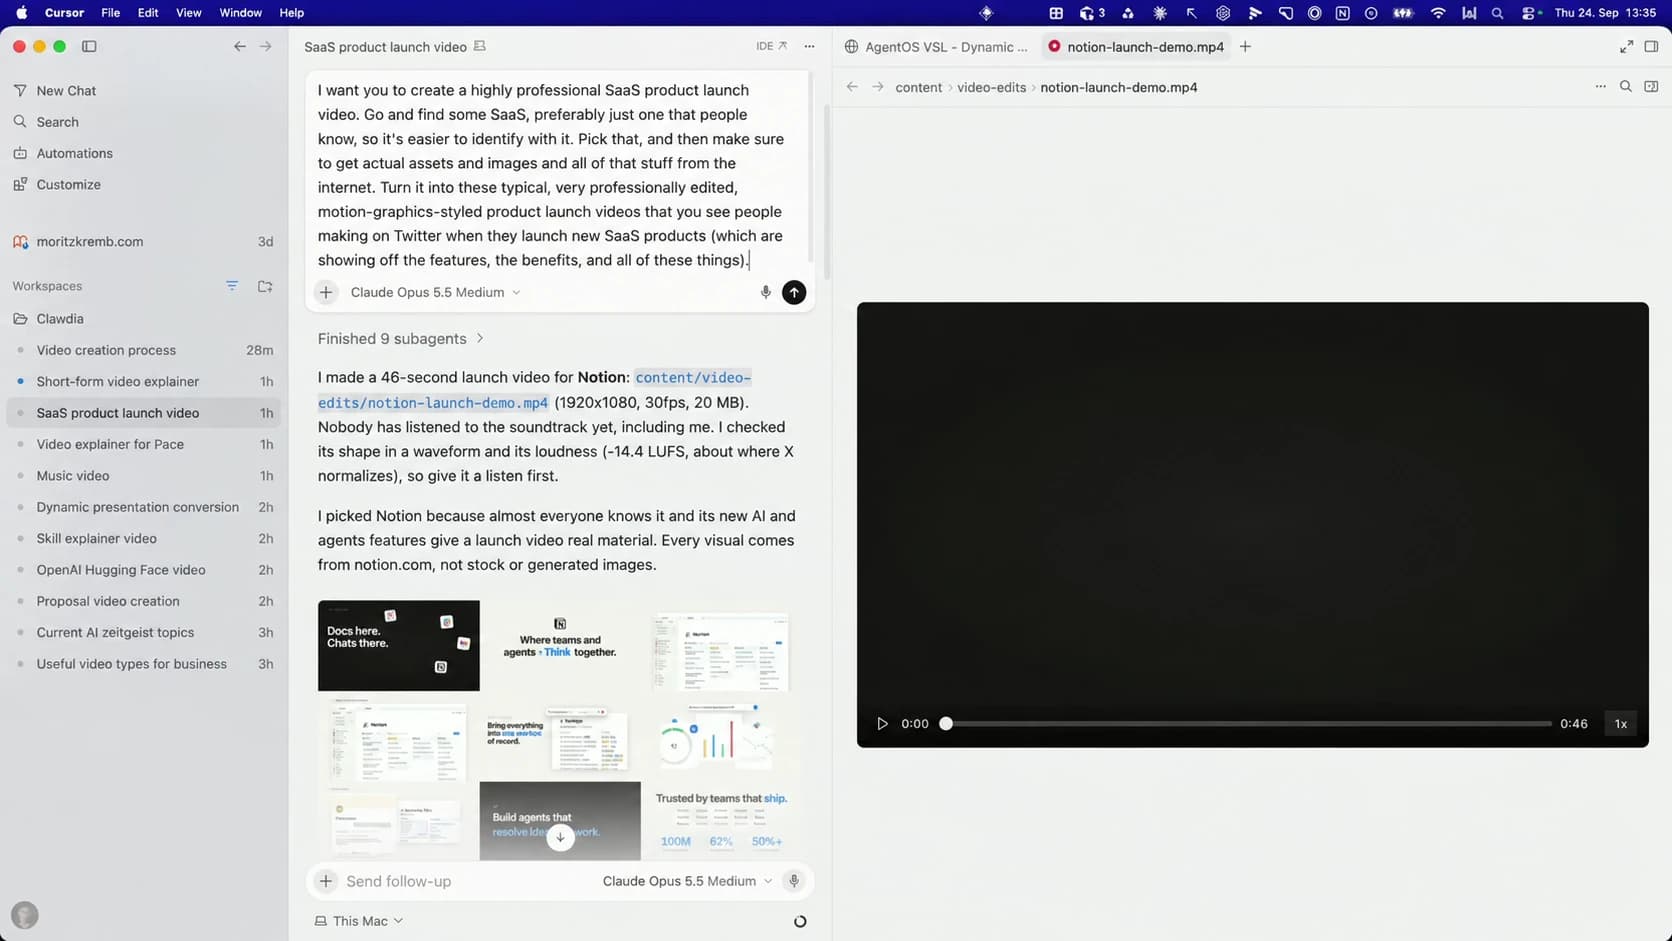Open IDE view from chat header
Viewport: 1672px width, 941px height.
[x=771, y=46]
